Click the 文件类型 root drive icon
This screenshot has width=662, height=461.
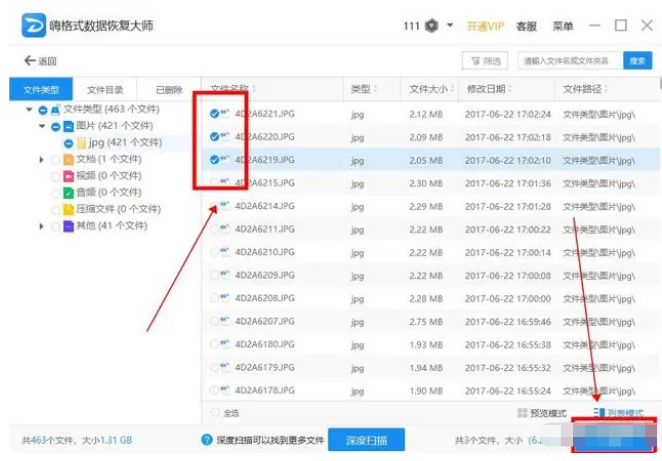(55, 110)
